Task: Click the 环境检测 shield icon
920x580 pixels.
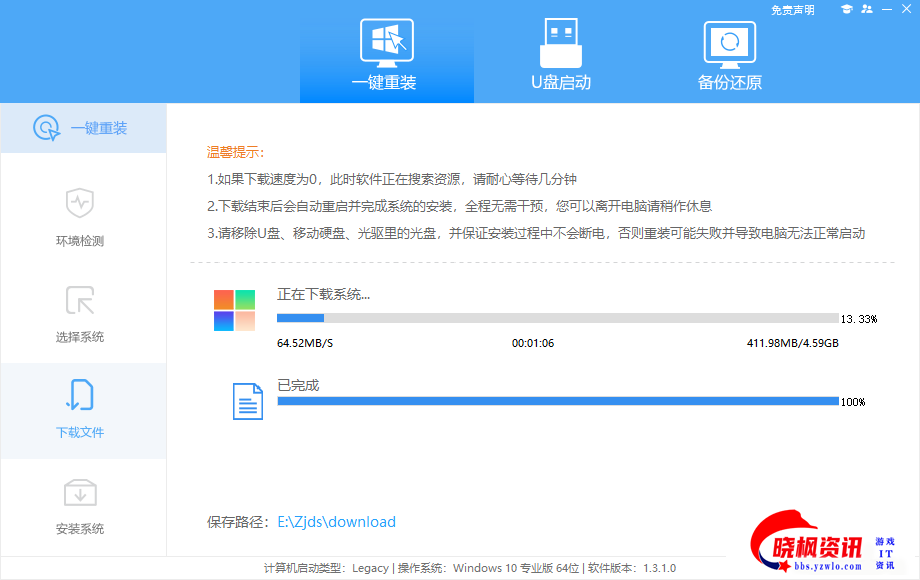Action: click(80, 203)
